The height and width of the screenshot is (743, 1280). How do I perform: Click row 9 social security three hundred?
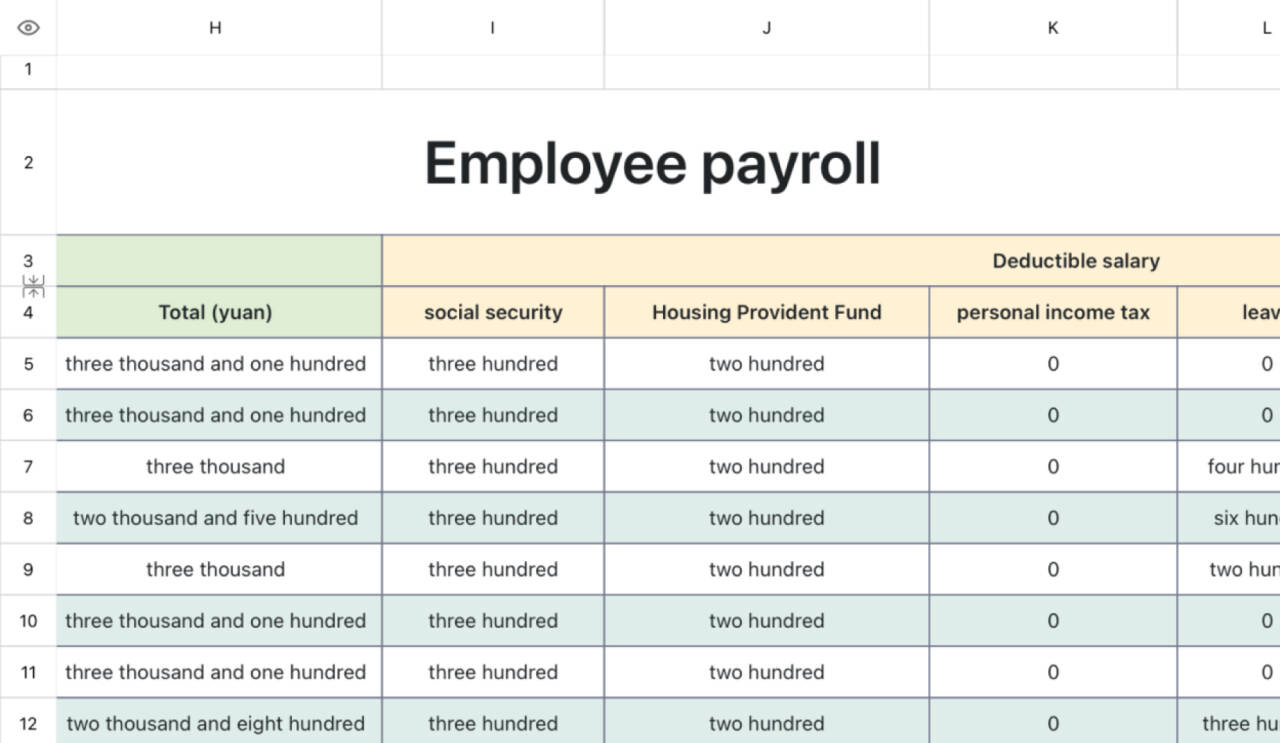(493, 570)
